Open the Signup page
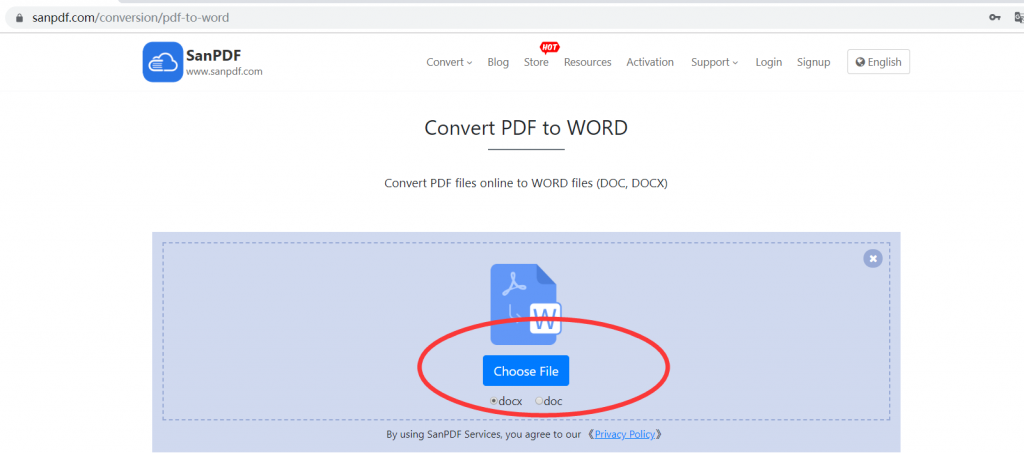The height and width of the screenshot is (453, 1024). [x=814, y=62]
